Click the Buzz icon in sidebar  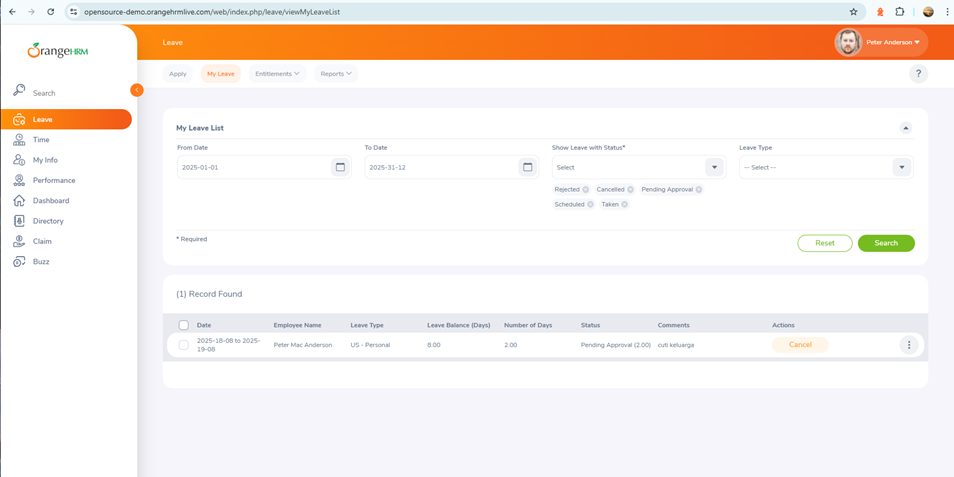(x=19, y=262)
